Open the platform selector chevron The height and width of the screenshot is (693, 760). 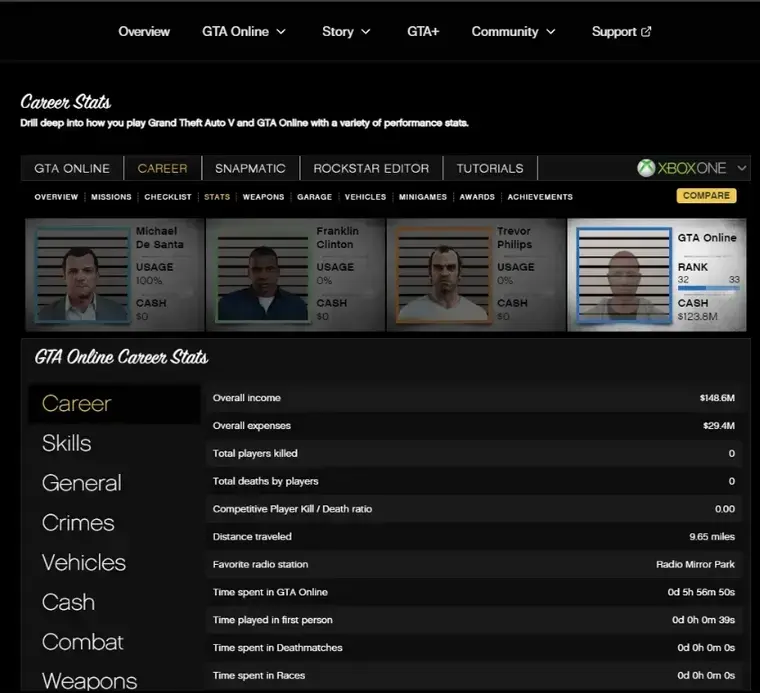[742, 168]
